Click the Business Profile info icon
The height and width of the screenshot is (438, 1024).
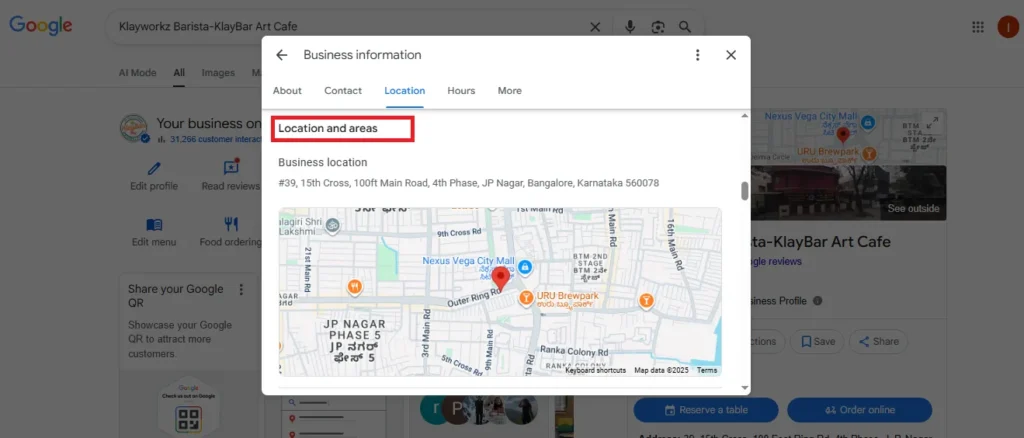point(818,302)
